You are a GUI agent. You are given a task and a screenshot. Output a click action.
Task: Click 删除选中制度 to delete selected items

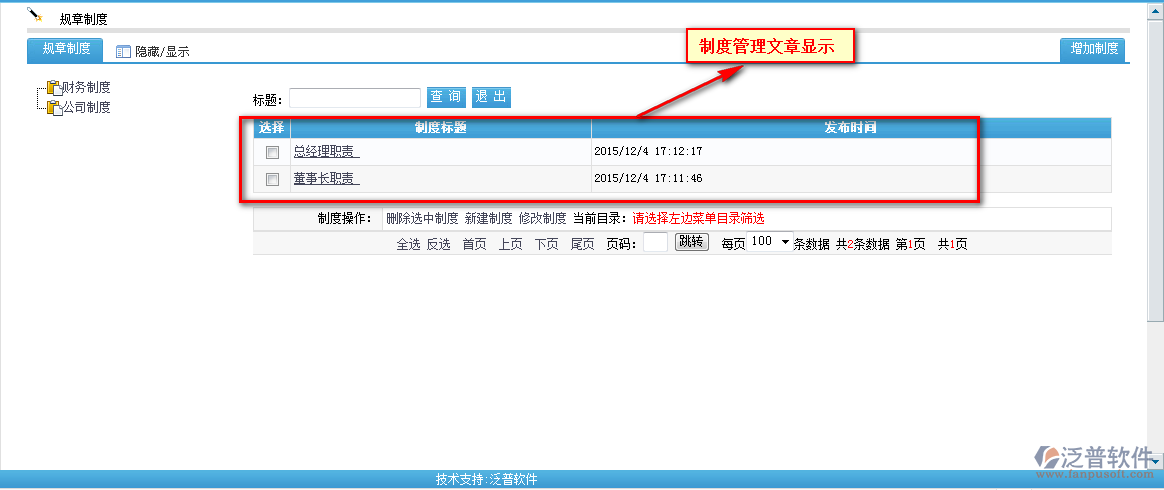[x=422, y=218]
